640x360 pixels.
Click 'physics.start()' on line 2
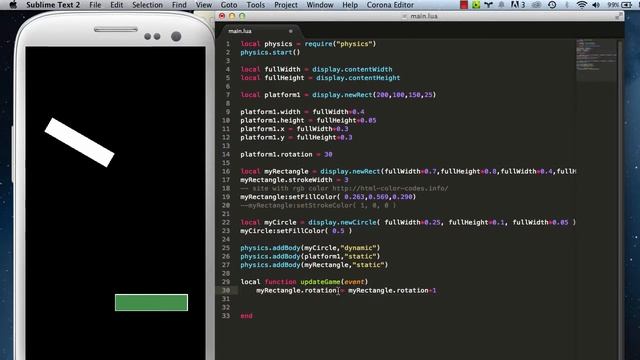pos(270,52)
